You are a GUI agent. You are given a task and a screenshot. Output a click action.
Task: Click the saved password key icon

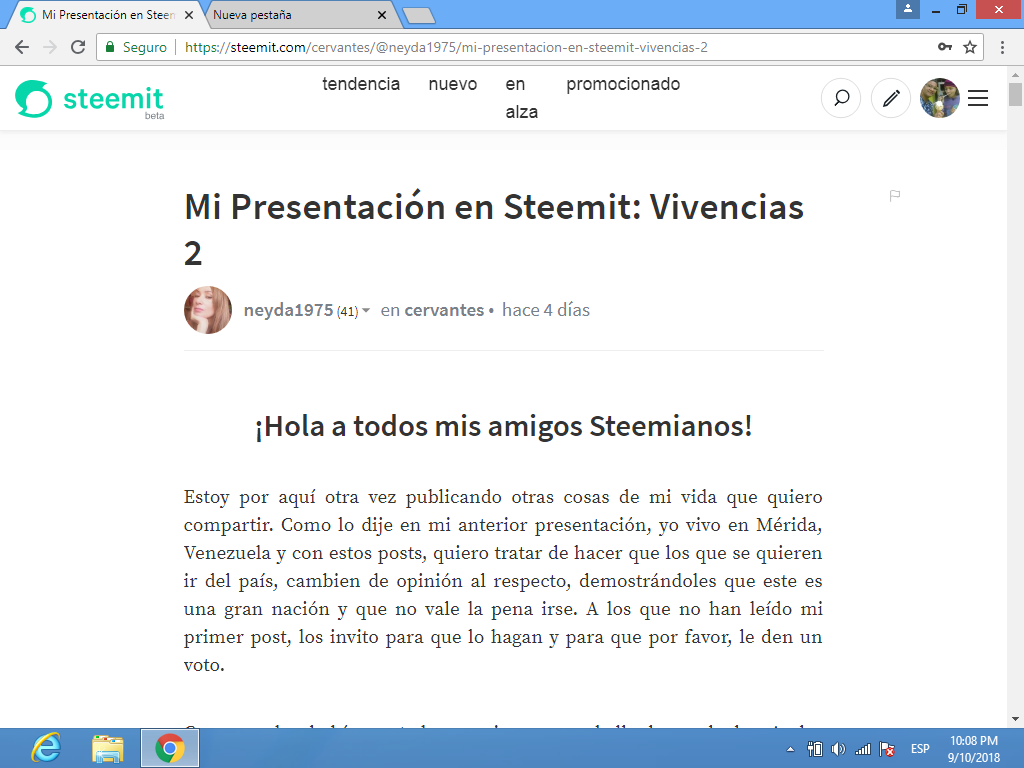(x=945, y=47)
